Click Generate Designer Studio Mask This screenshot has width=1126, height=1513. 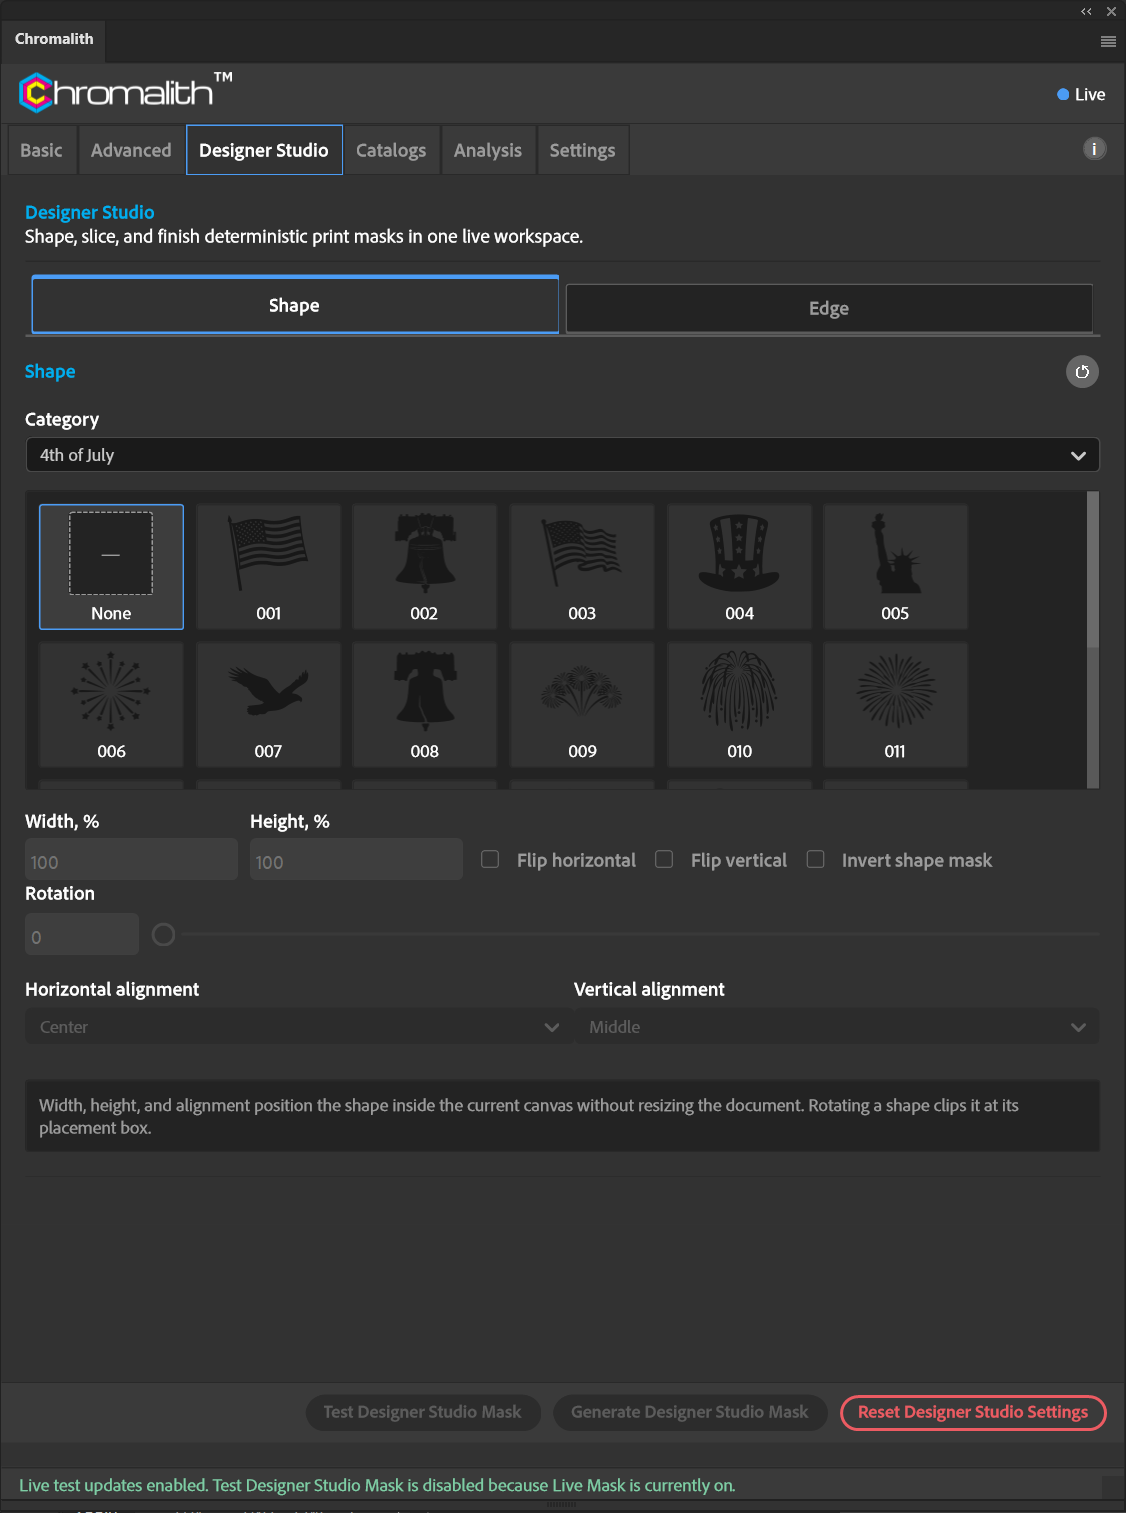pyautogui.click(x=690, y=1412)
